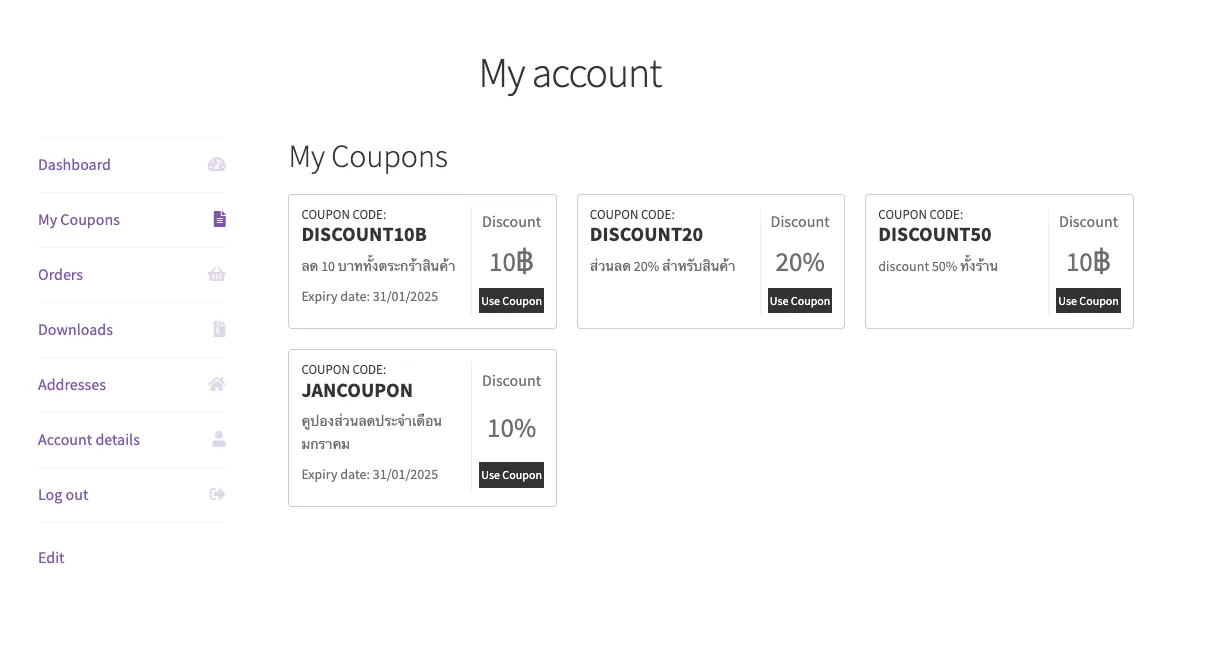Click the Dashboard gauge icon in sidebar
The image size is (1225, 658).
coord(217,165)
